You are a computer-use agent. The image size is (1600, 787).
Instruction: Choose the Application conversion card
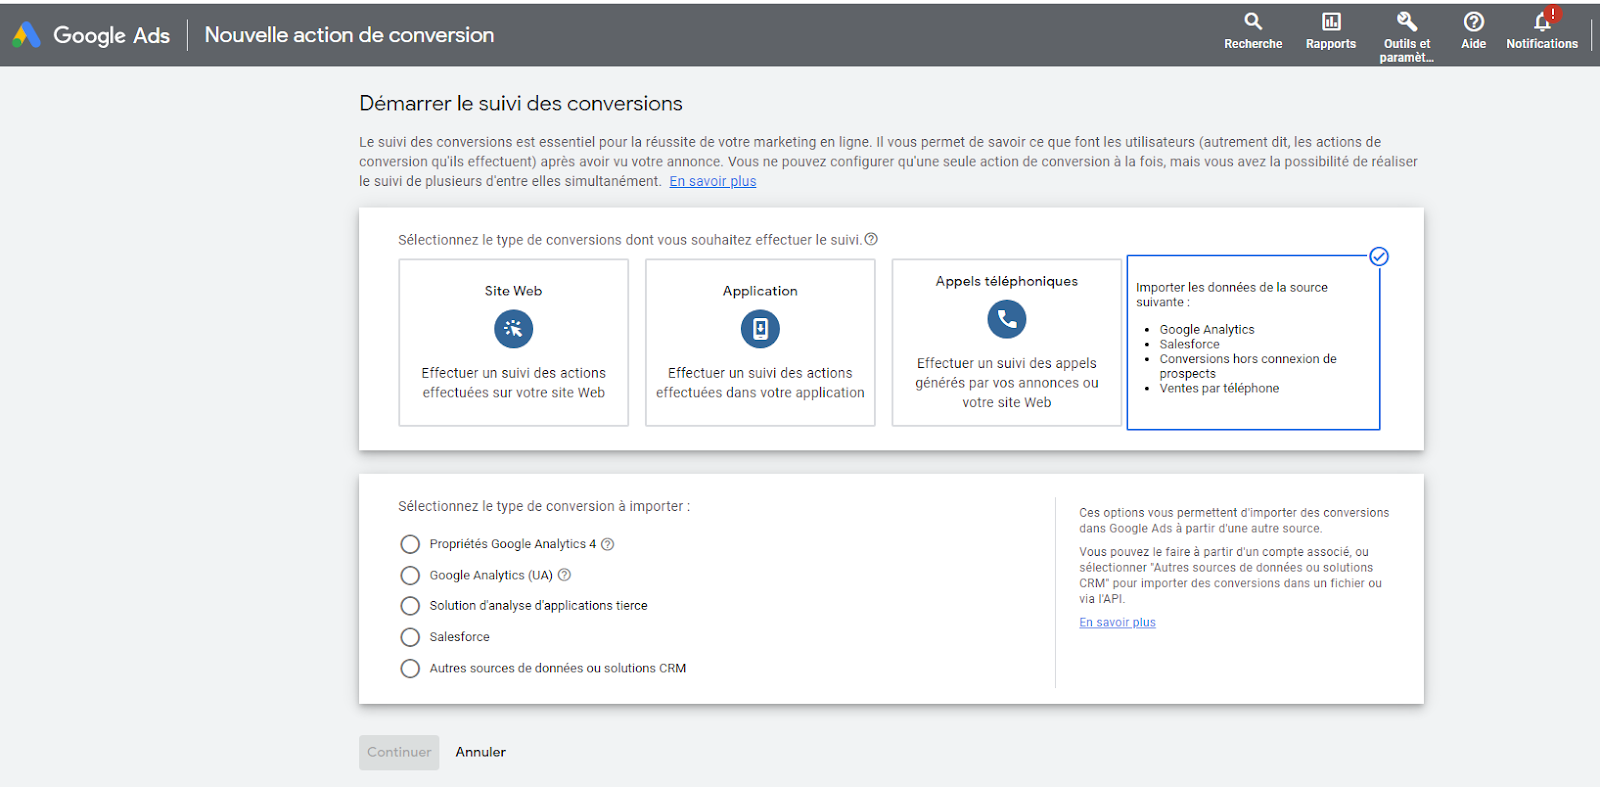coord(760,343)
